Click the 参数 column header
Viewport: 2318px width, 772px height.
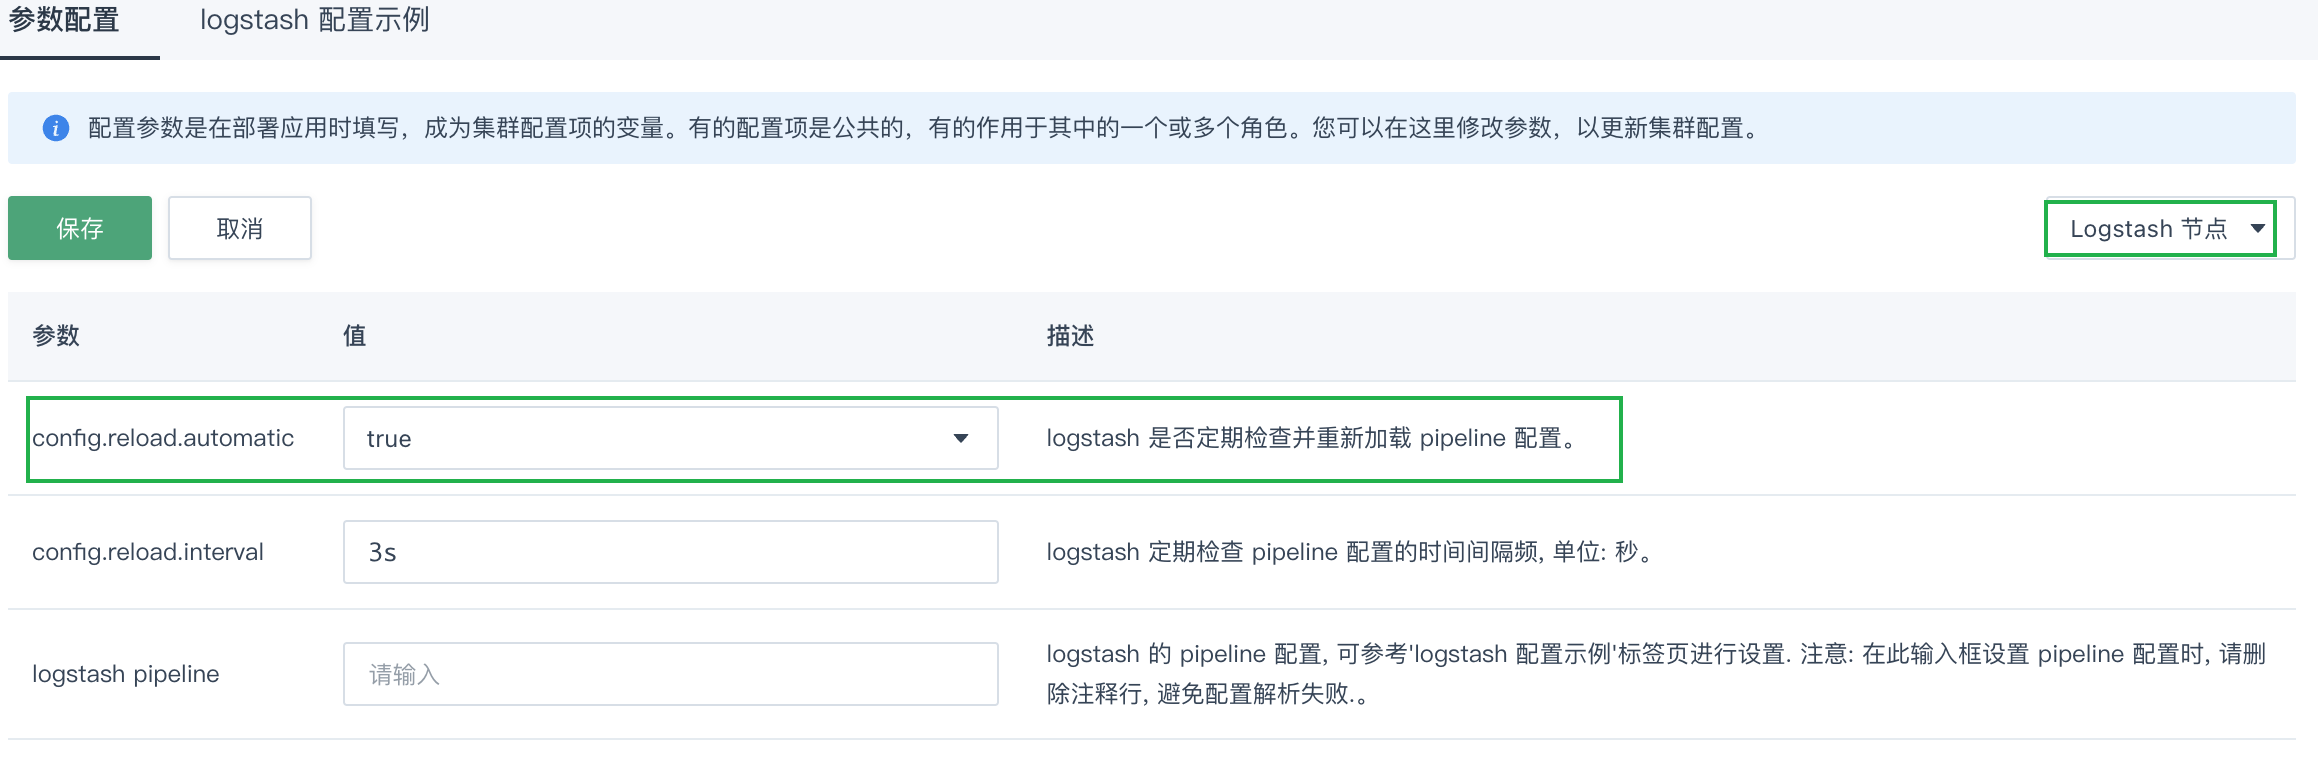point(56,336)
